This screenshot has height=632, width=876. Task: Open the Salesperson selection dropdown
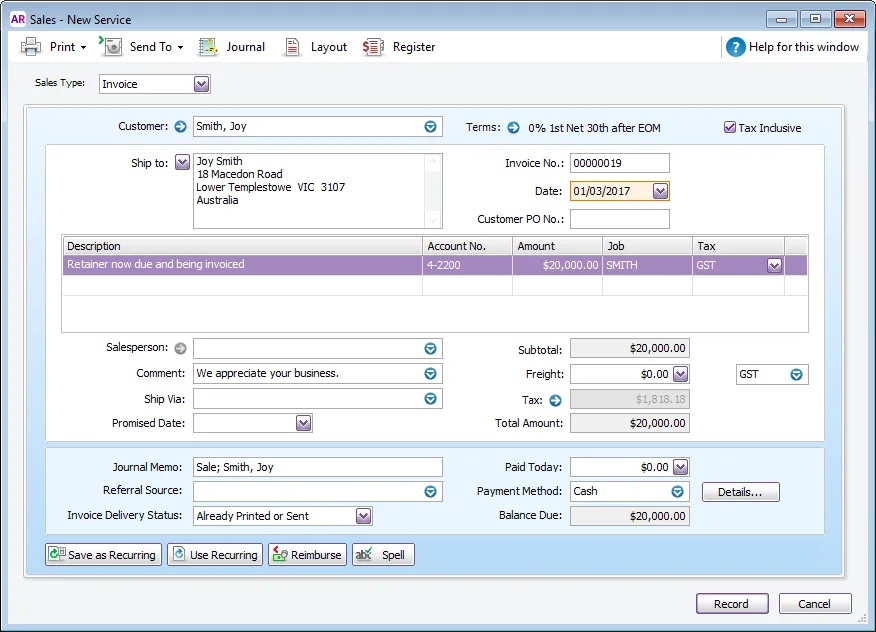coord(430,349)
